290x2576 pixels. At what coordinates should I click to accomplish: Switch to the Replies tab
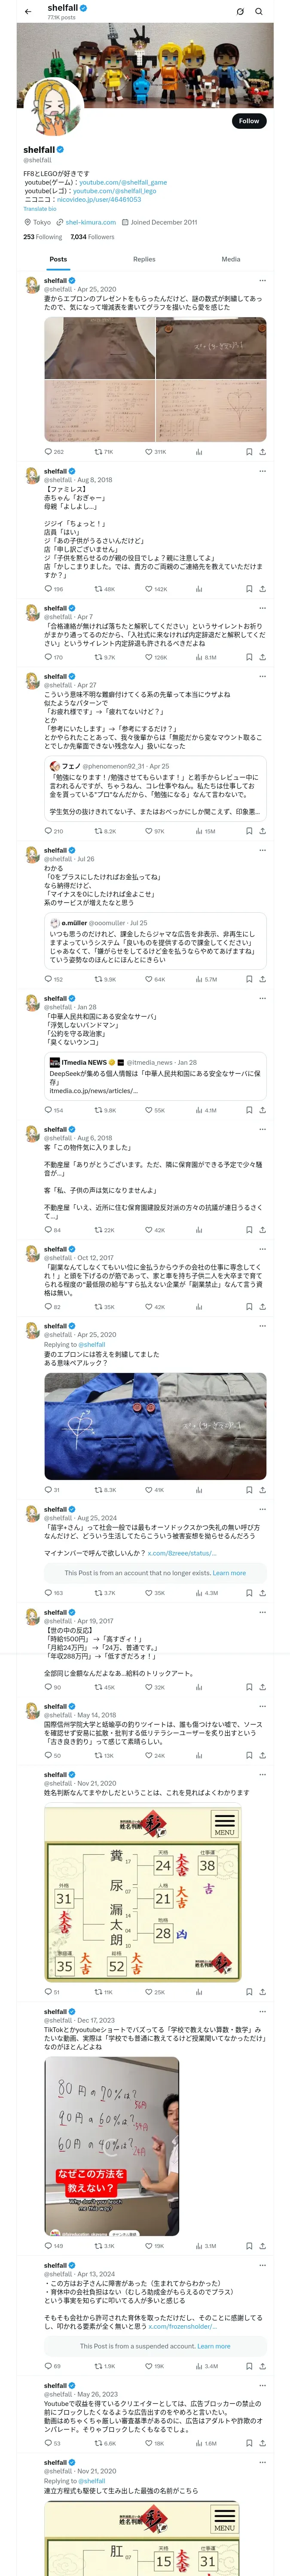click(x=144, y=259)
